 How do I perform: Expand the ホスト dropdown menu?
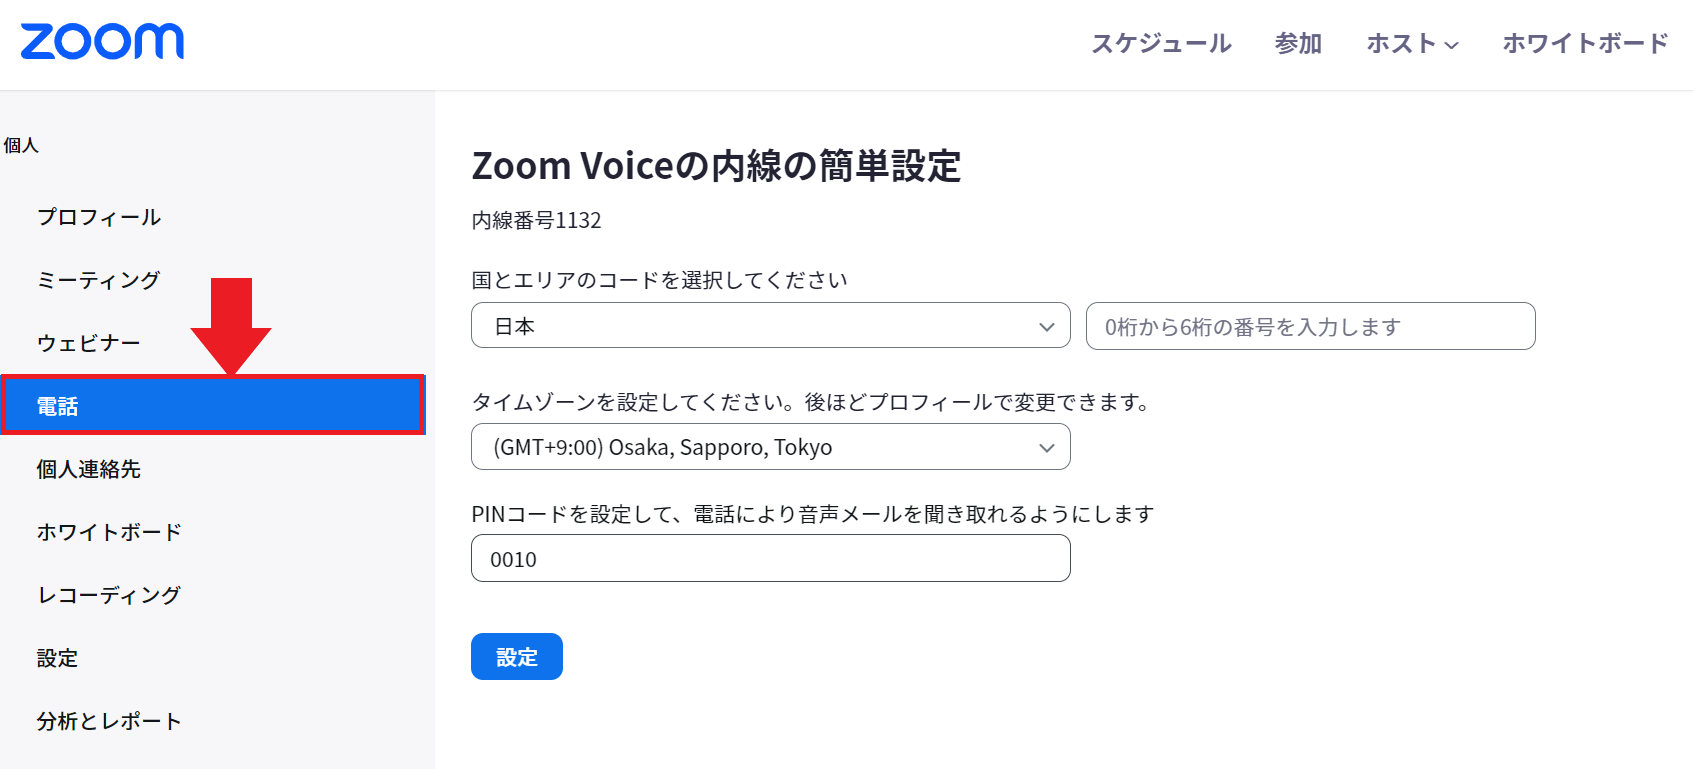tap(1412, 44)
